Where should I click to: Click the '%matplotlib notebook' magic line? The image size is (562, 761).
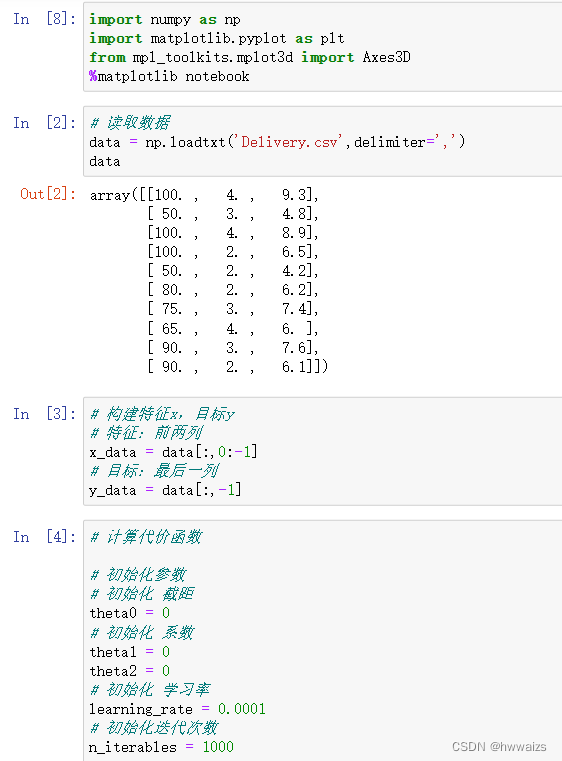coord(169,76)
